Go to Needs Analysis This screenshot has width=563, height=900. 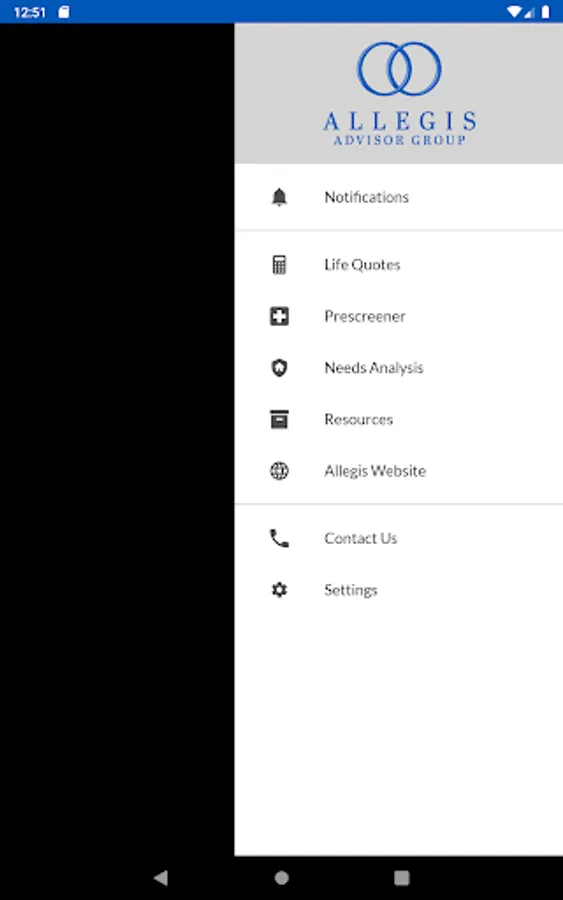coord(398,367)
